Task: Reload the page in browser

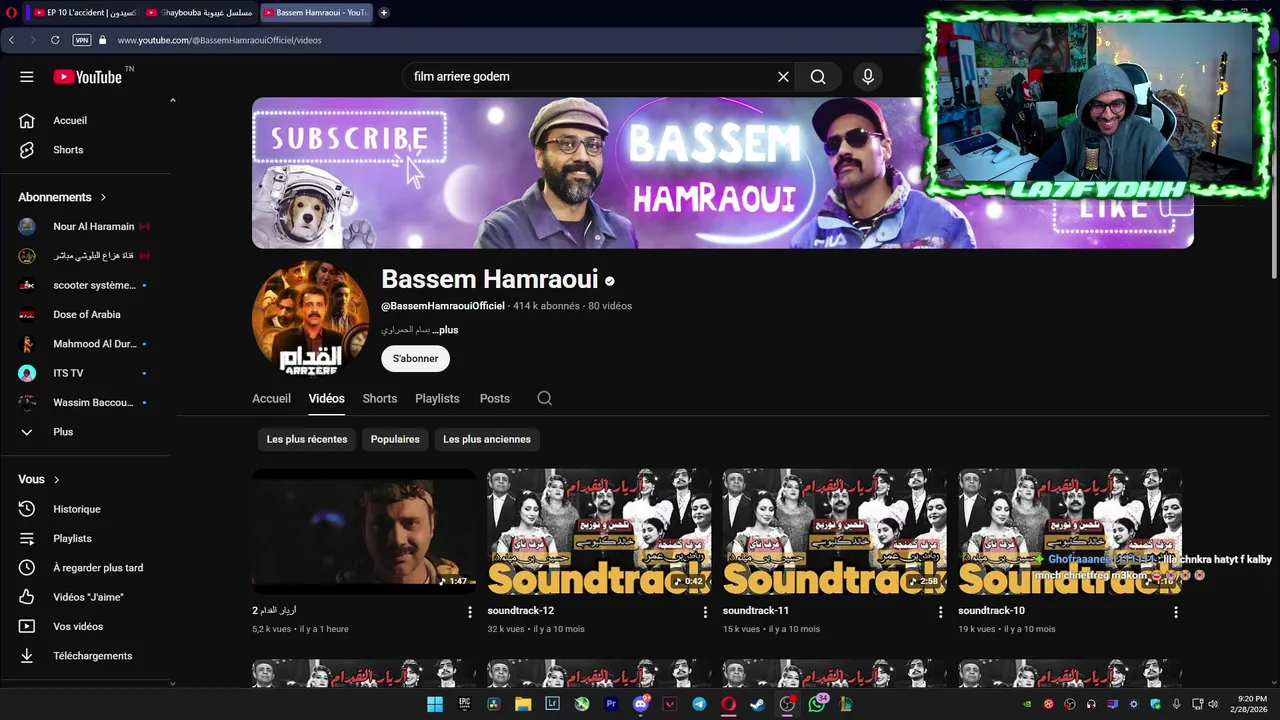Action: click(x=55, y=40)
